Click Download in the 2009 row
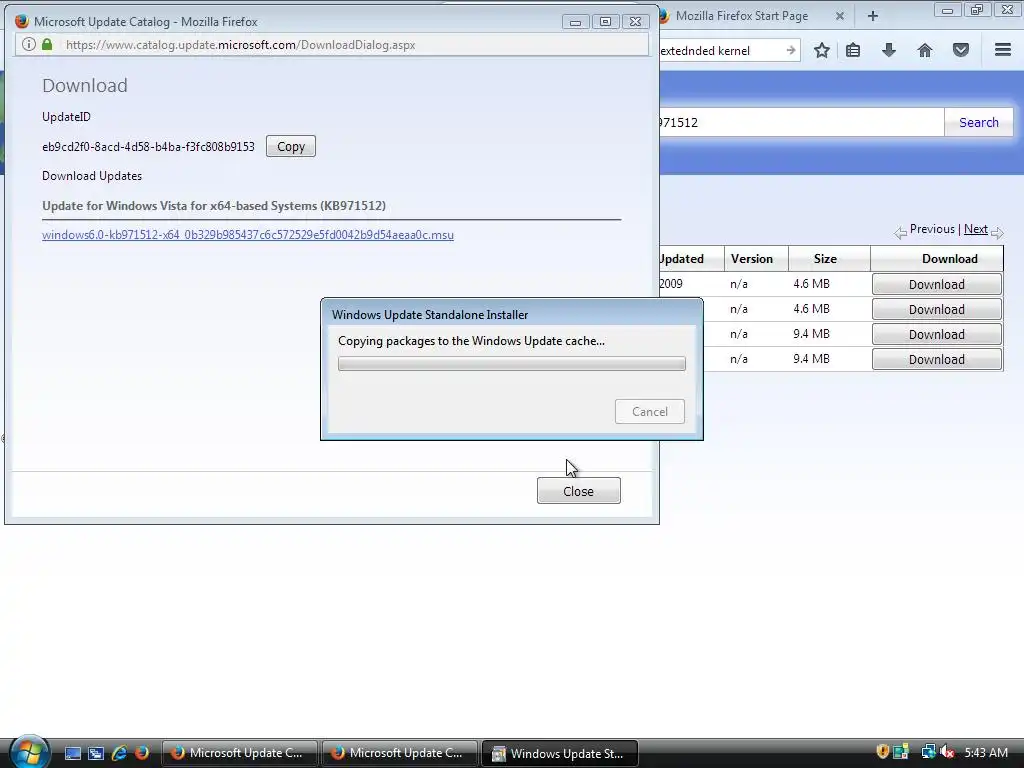 tap(936, 284)
